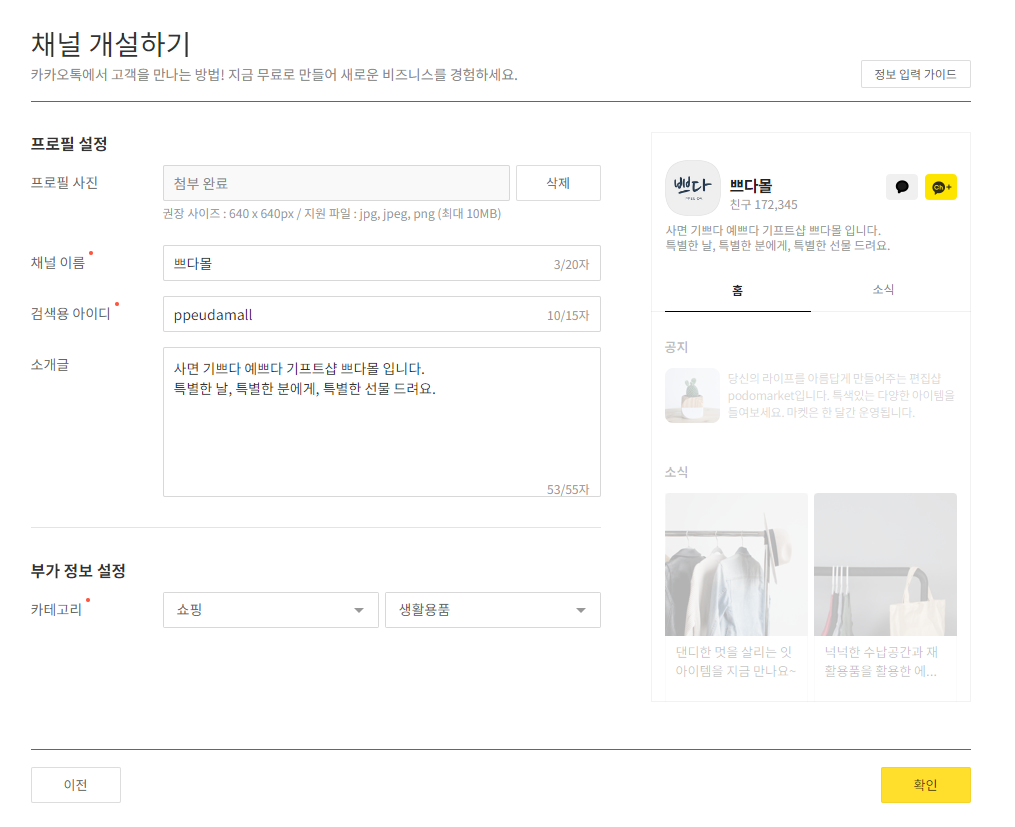
Task: Click the 채널 이름 field label
Action: pyautogui.click(x=58, y=263)
